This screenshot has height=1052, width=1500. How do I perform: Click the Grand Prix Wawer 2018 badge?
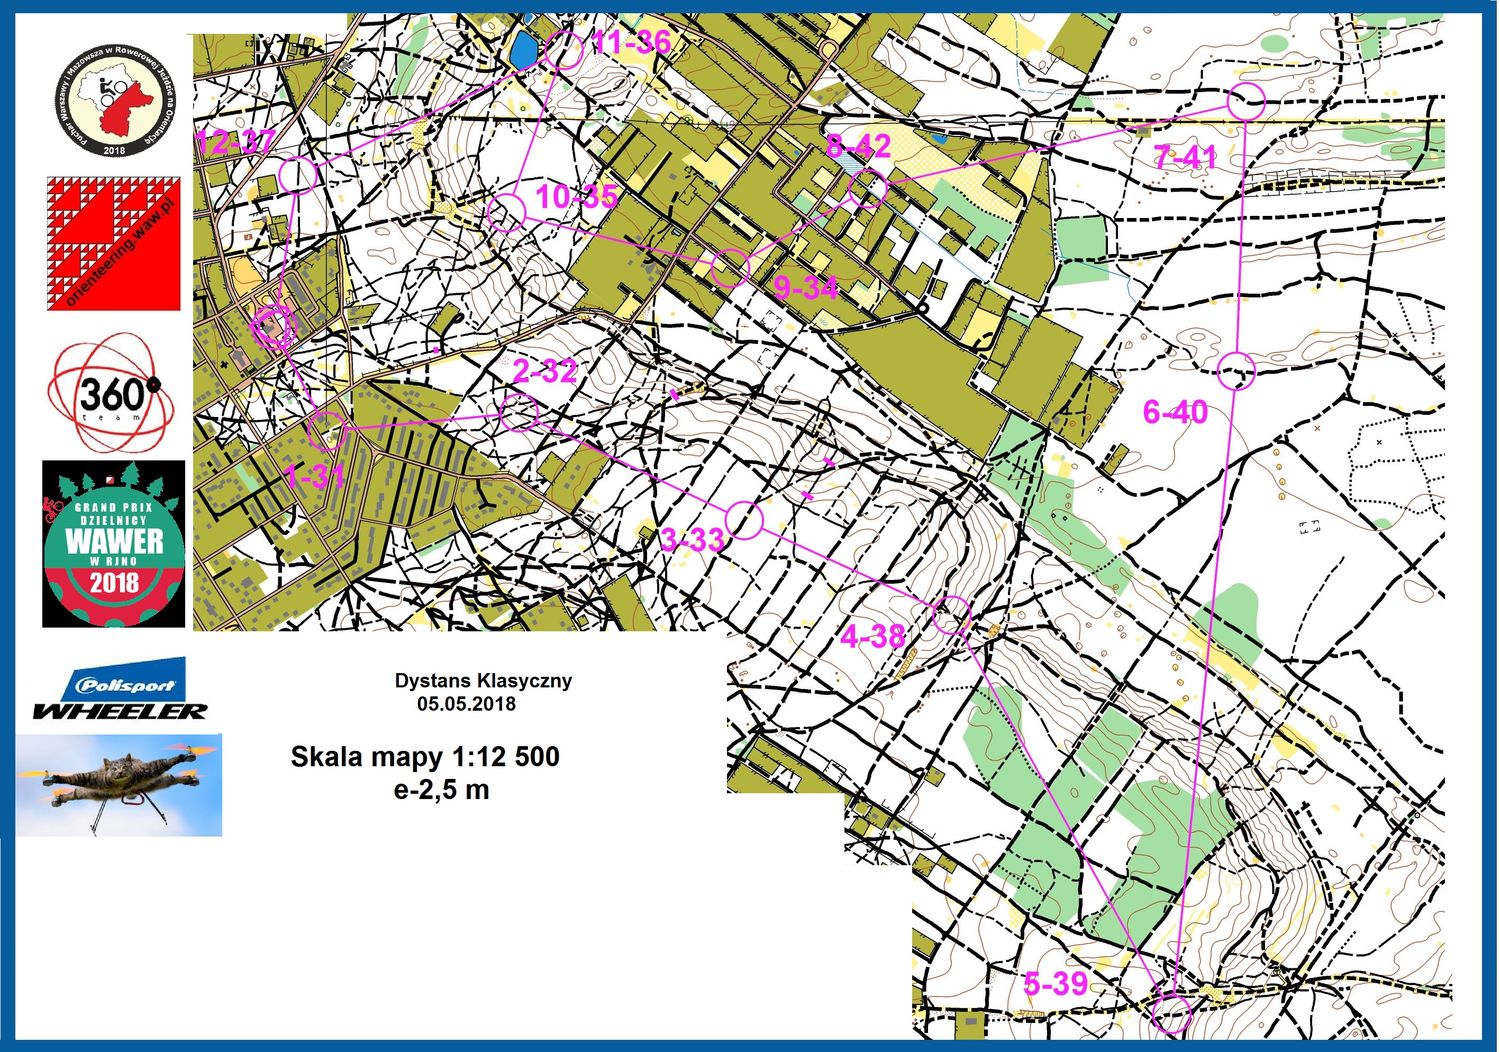click(114, 544)
